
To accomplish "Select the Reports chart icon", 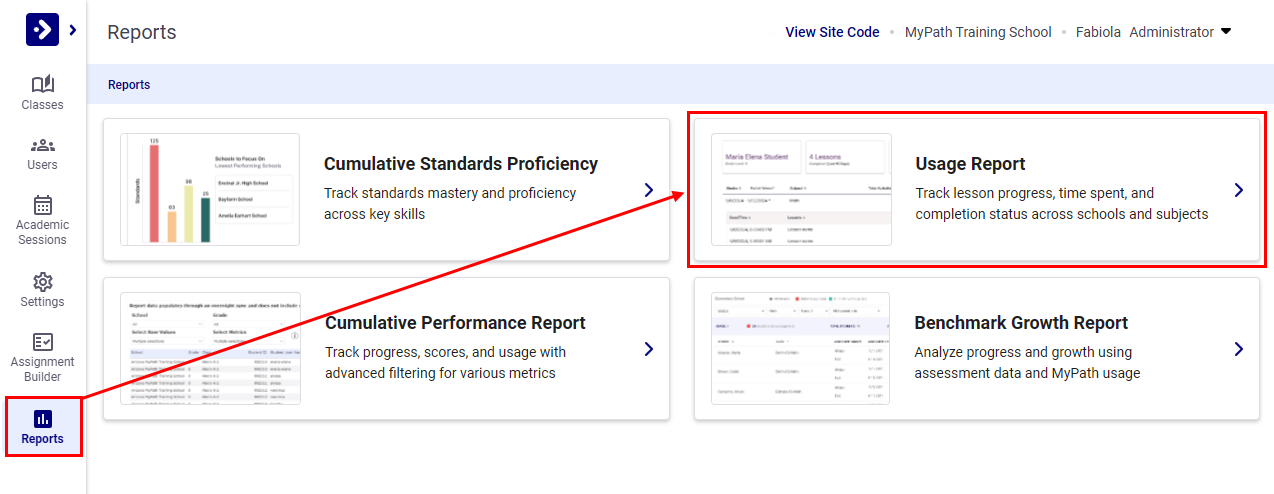I will pyautogui.click(x=43, y=418).
